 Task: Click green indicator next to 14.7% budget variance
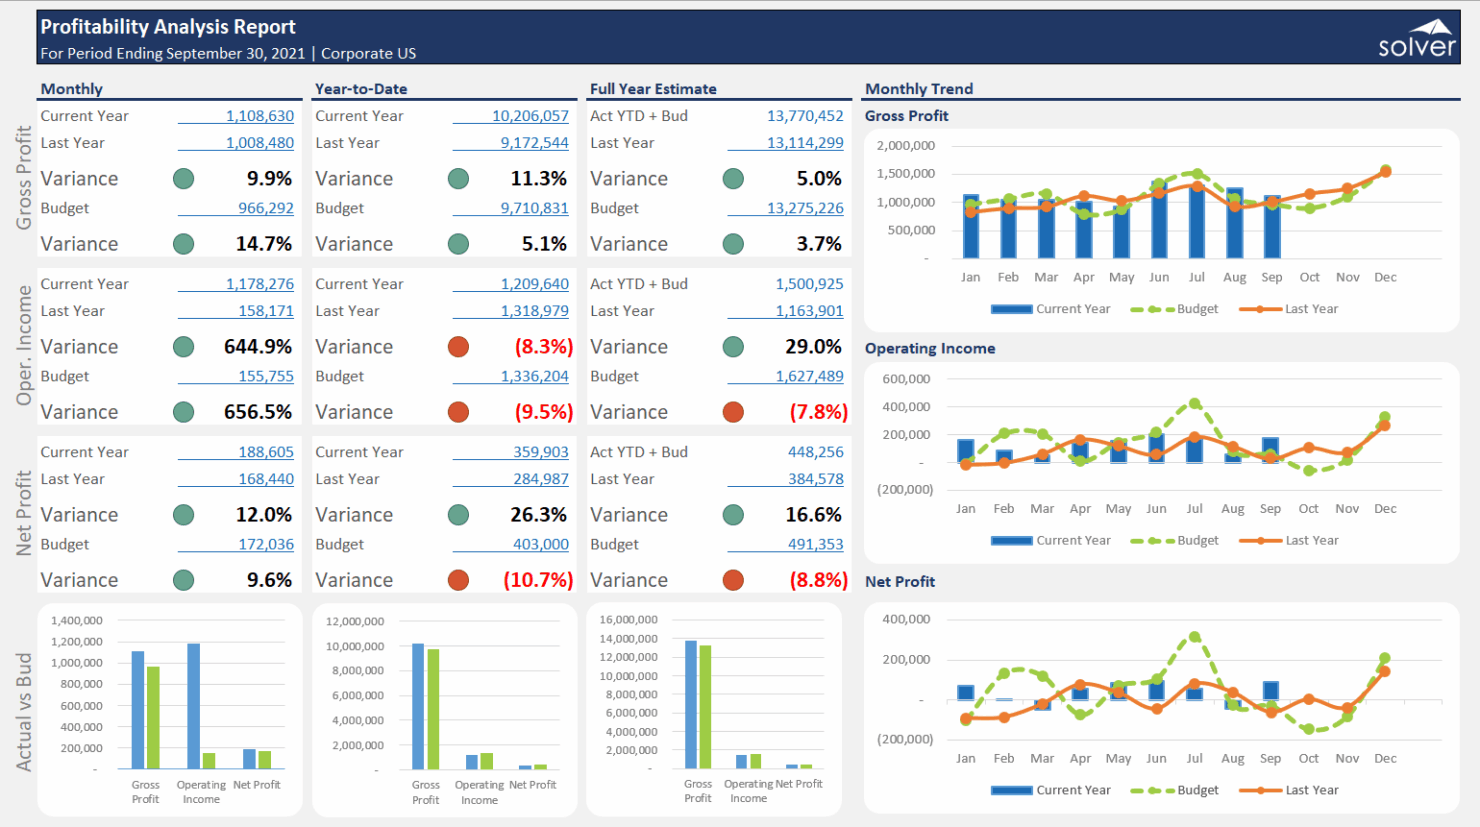coord(183,243)
